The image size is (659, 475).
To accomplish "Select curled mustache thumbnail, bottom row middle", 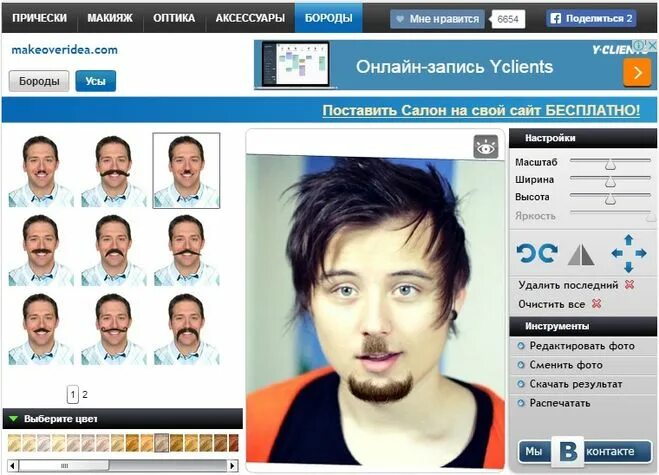I will click(113, 329).
